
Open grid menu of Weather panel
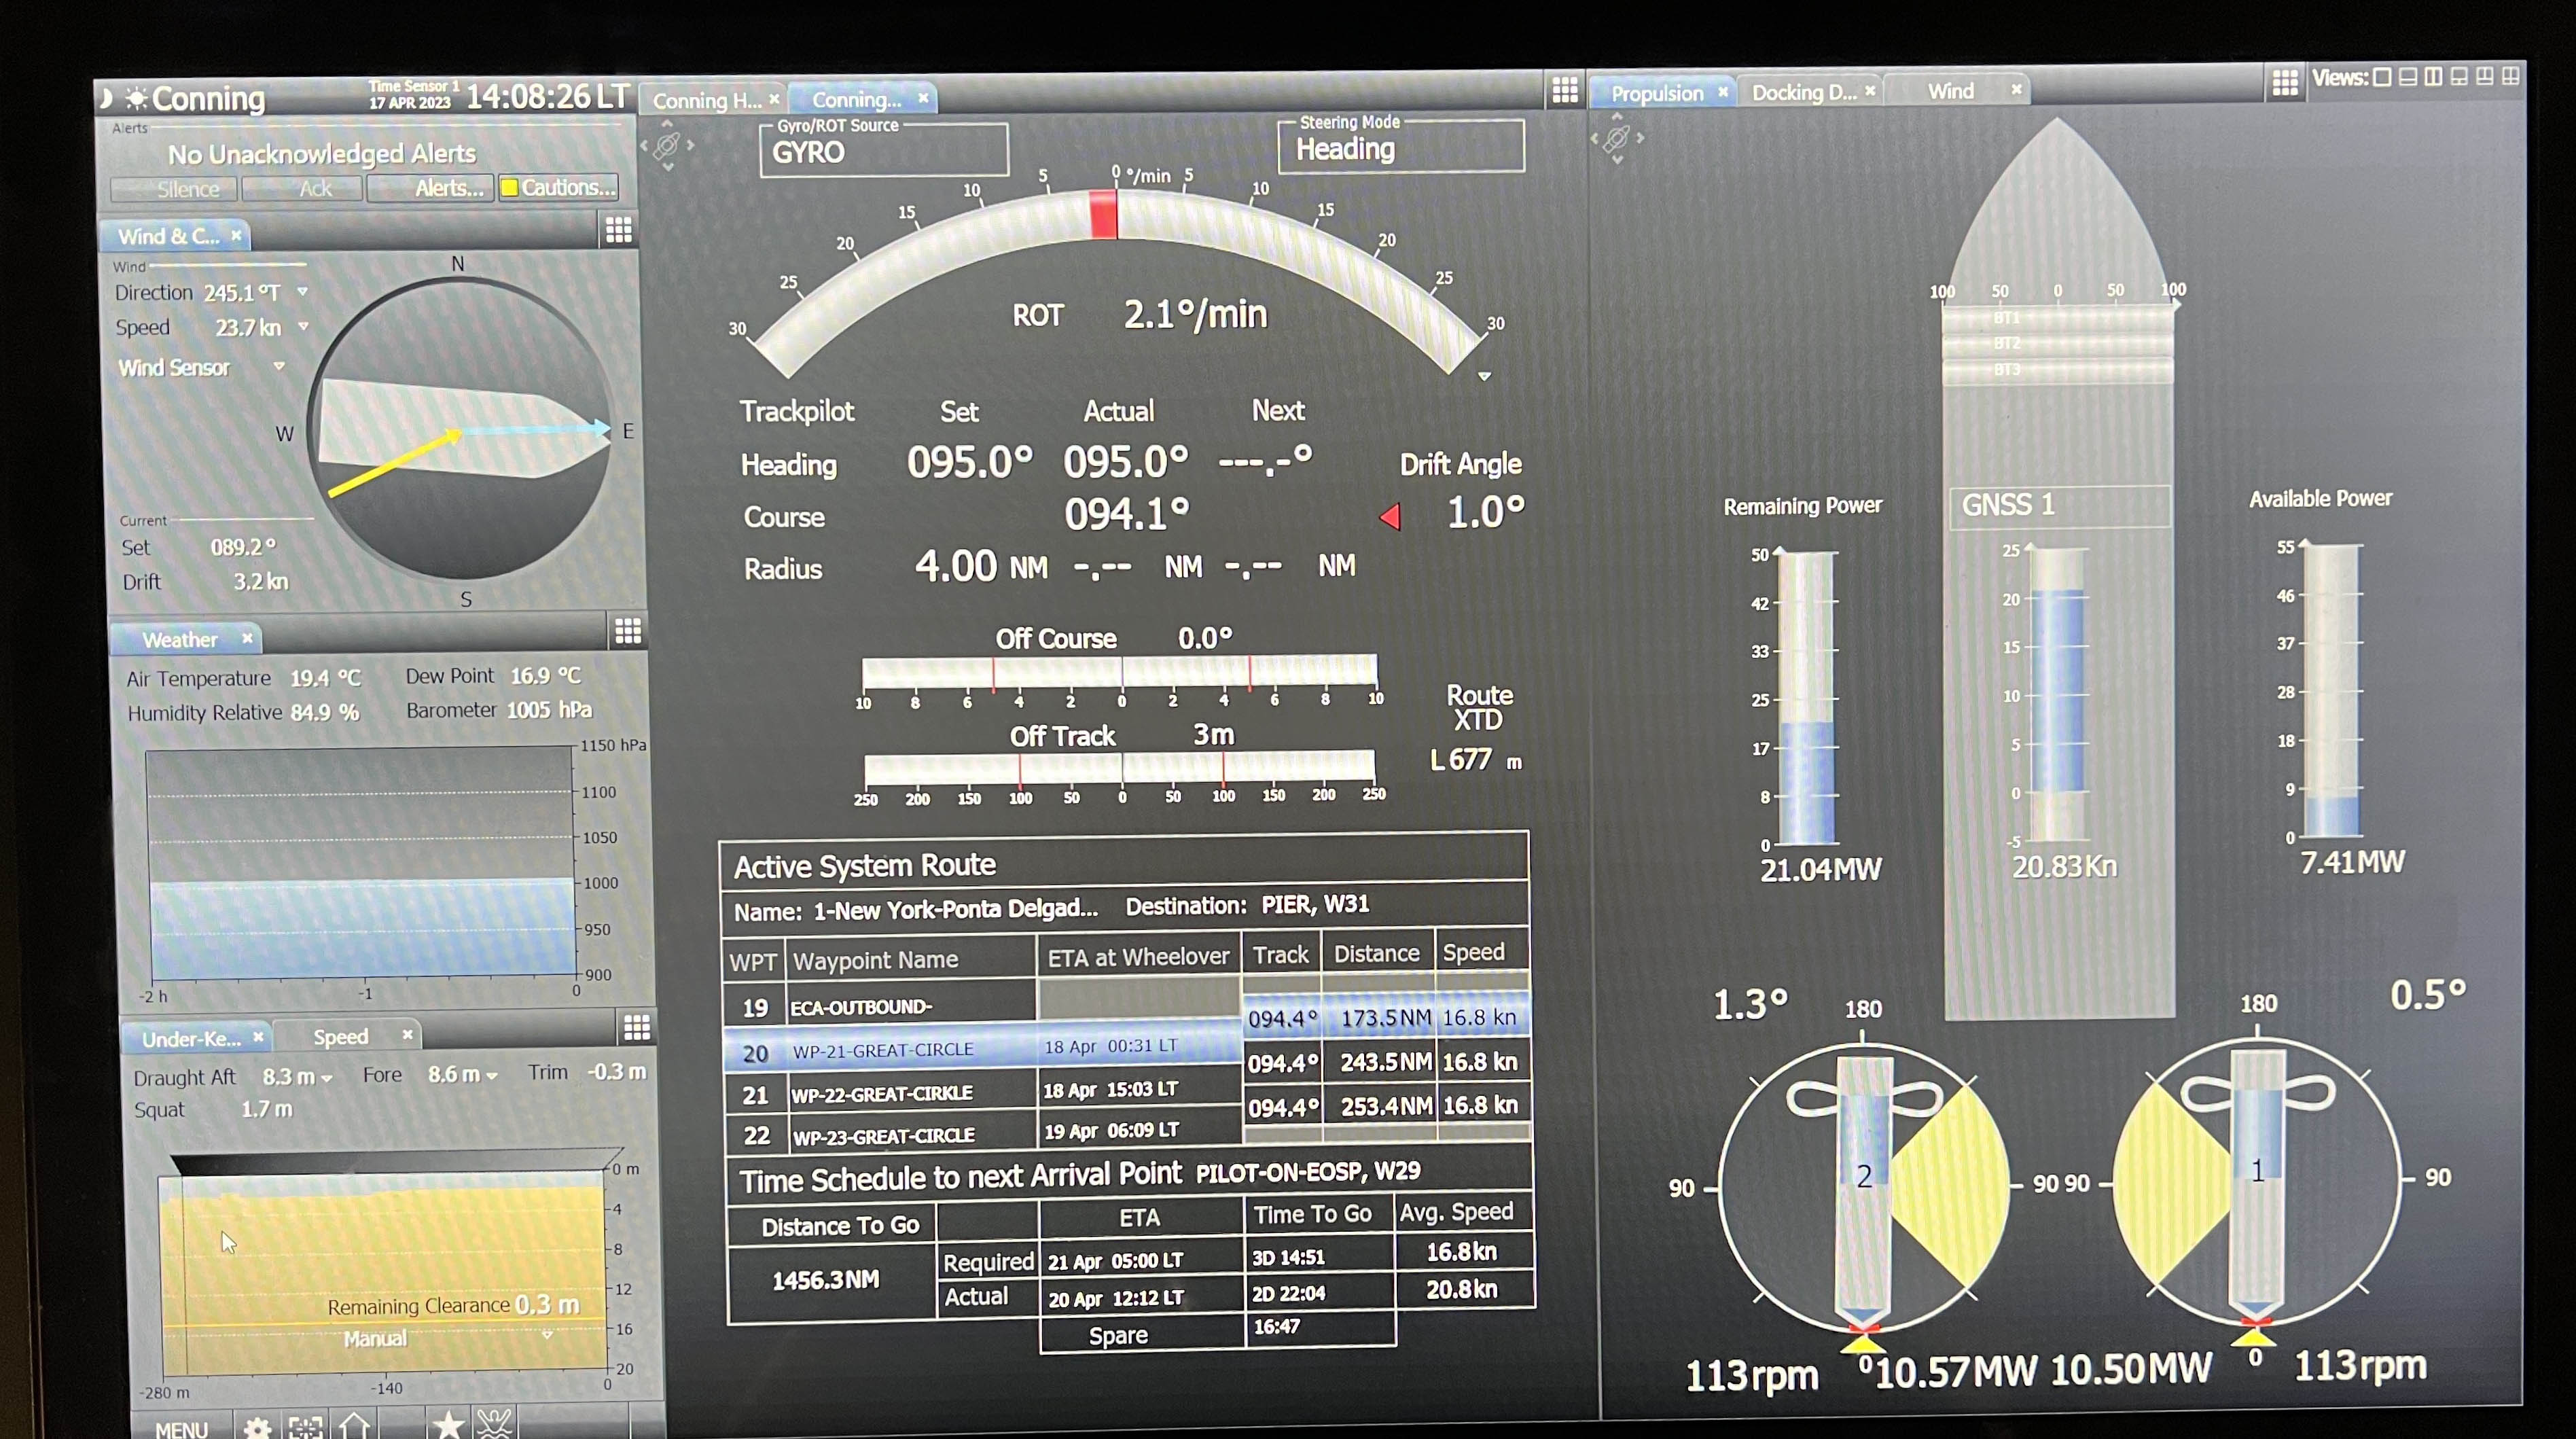point(628,631)
